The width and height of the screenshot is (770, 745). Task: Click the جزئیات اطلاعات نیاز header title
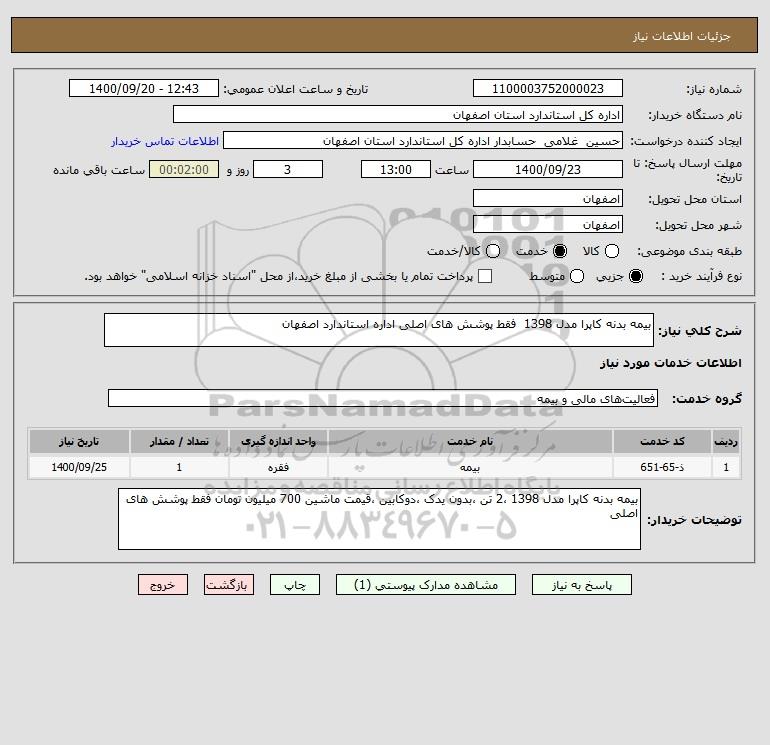[x=682, y=36]
